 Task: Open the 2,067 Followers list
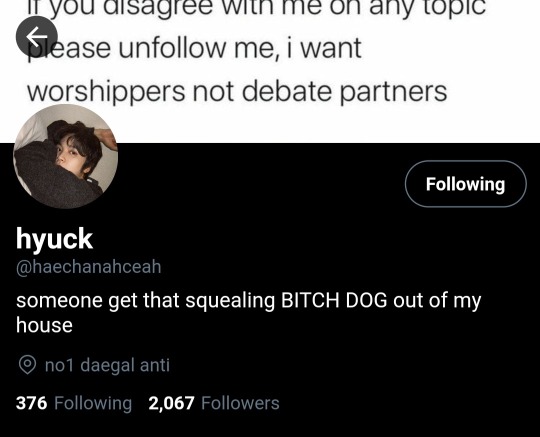[214, 403]
